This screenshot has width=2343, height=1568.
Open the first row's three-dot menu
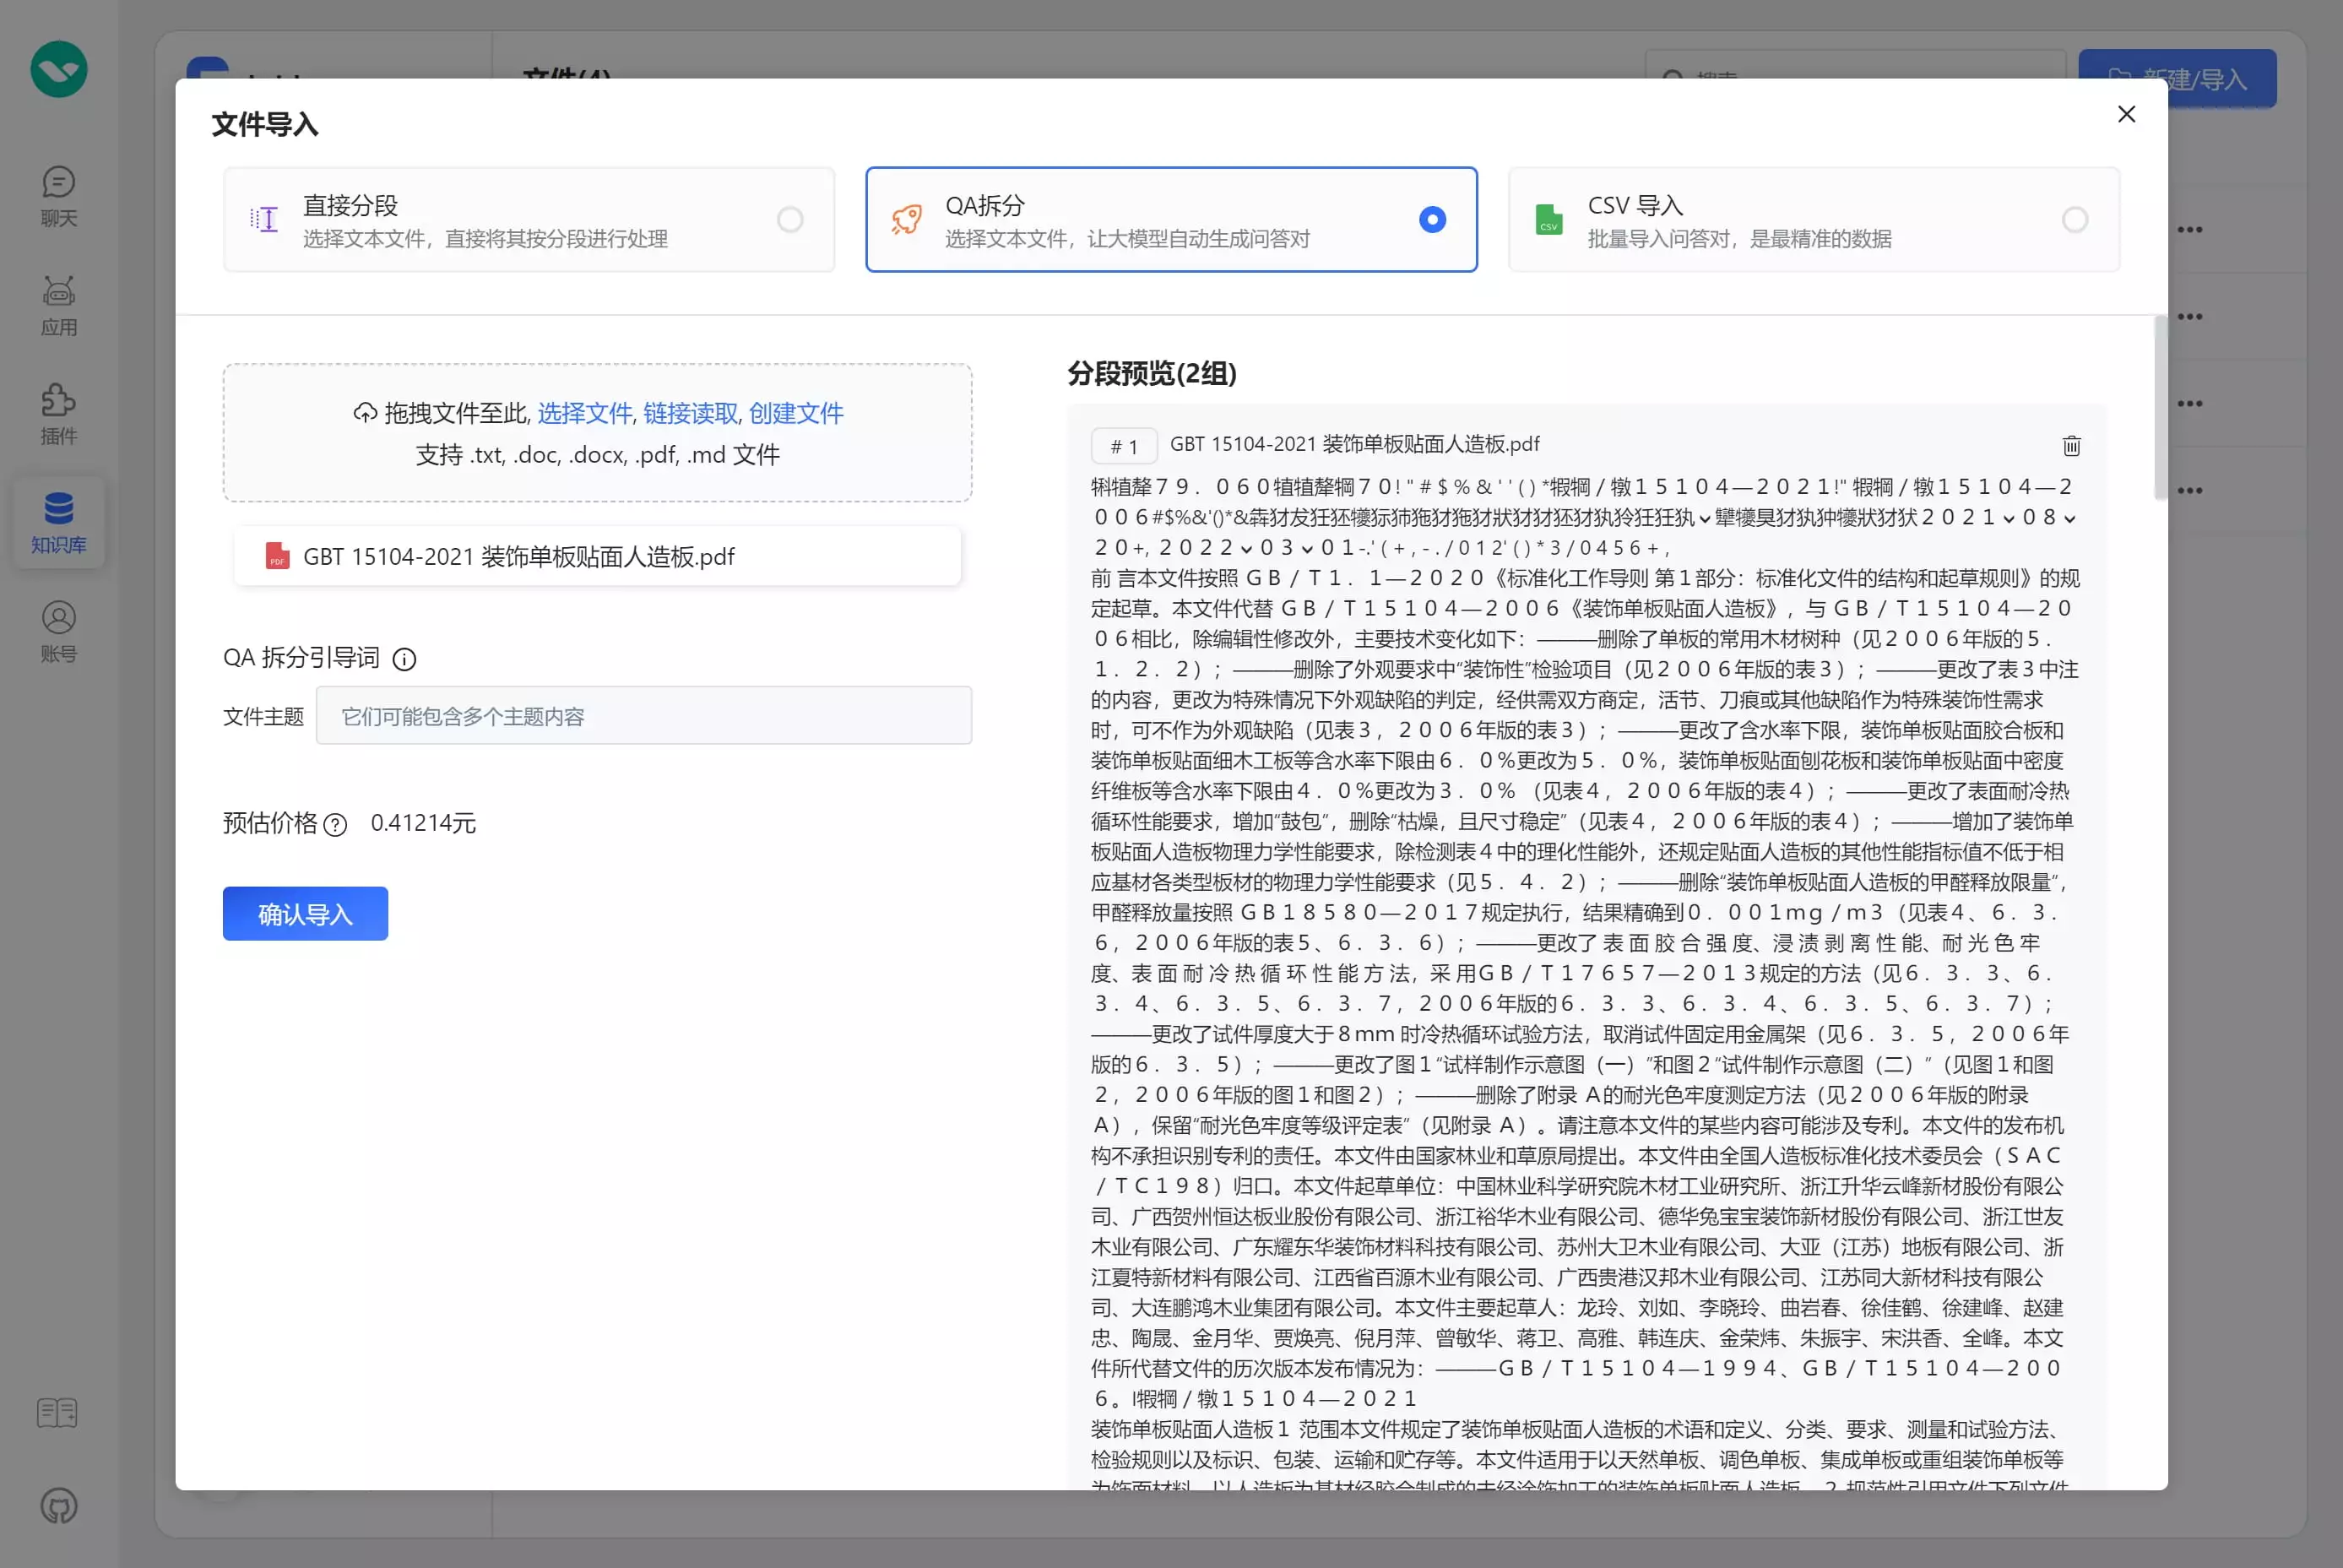click(x=2190, y=230)
